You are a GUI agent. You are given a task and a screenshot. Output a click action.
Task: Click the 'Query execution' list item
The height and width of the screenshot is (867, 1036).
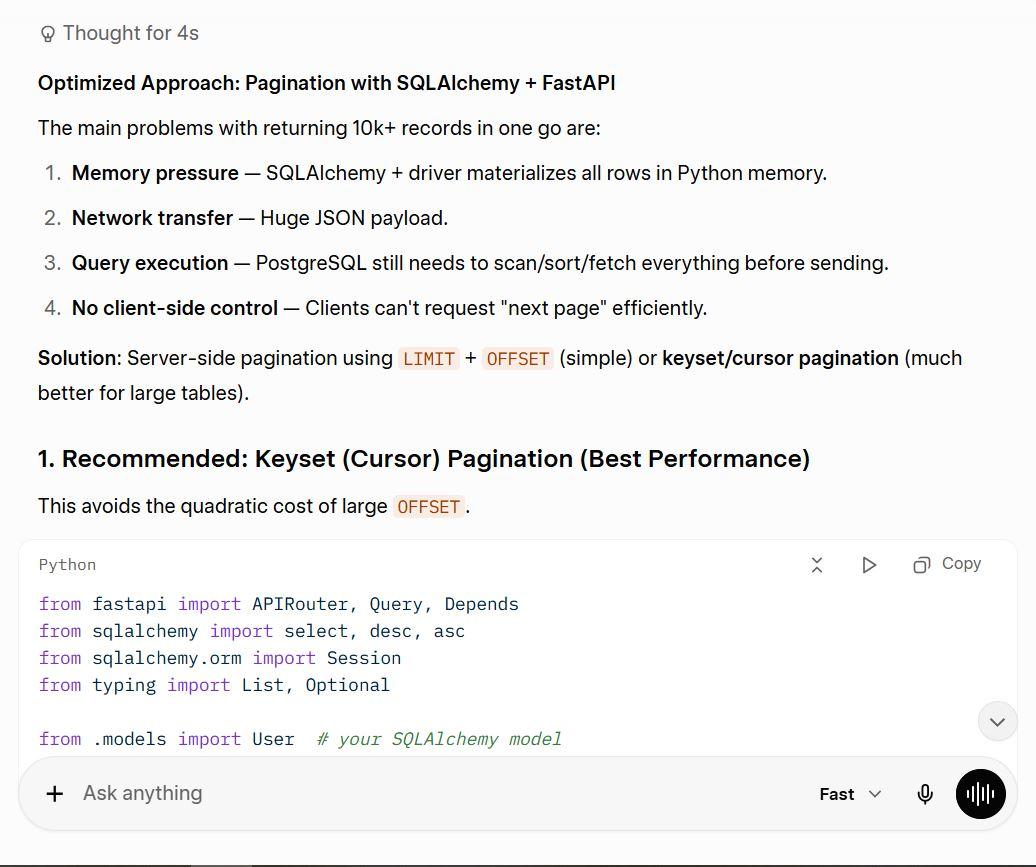pos(480,263)
